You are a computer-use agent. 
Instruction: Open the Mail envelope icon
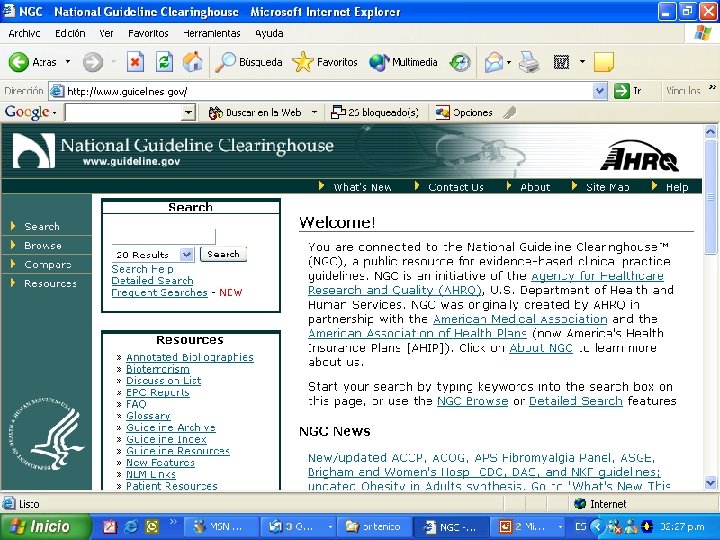tap(494, 62)
